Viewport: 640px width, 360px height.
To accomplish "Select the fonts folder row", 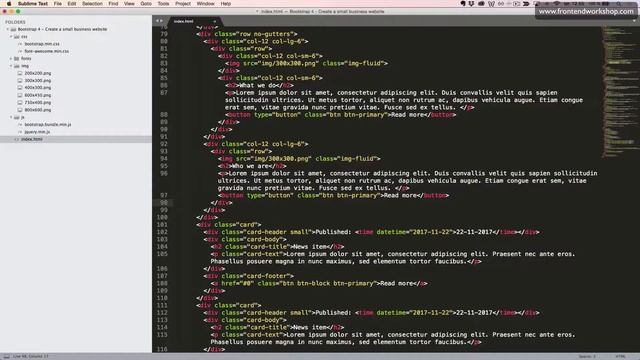I will tap(76, 58).
